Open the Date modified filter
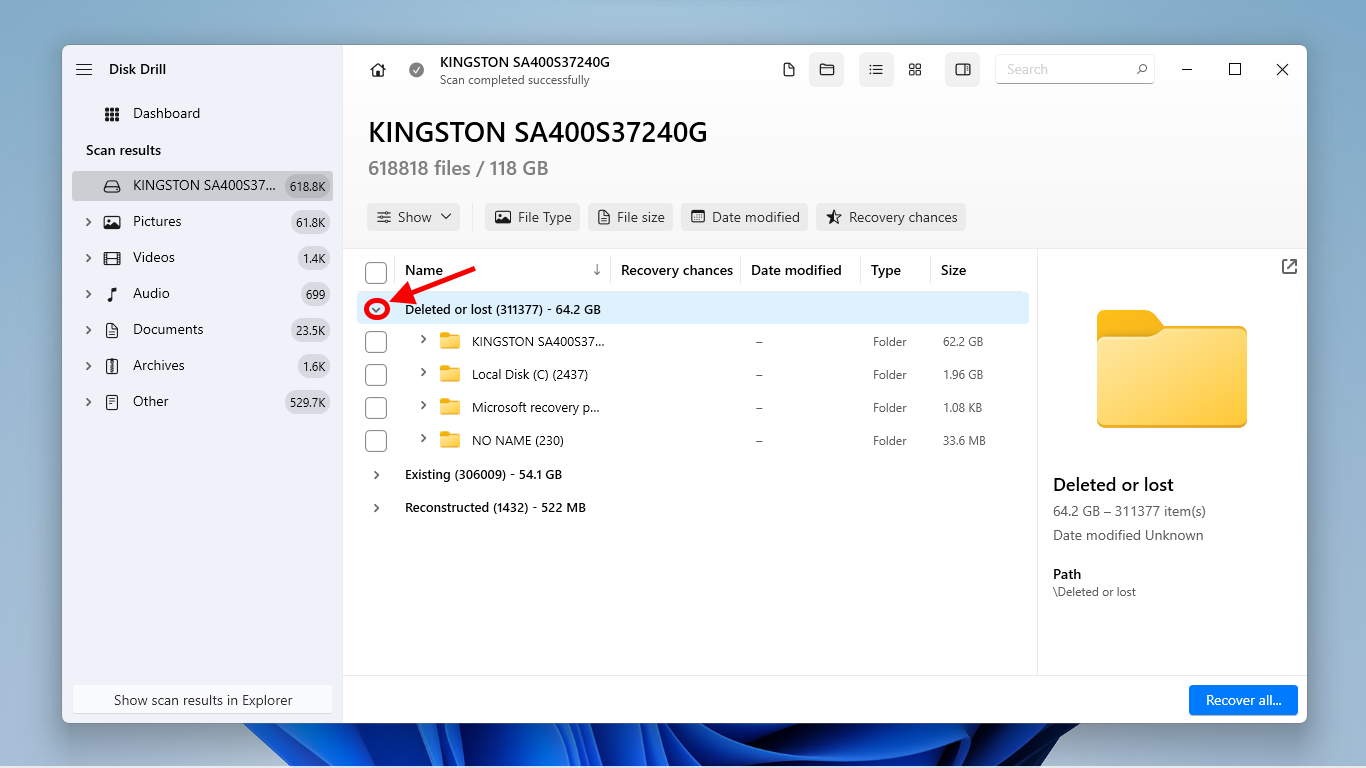 [745, 217]
